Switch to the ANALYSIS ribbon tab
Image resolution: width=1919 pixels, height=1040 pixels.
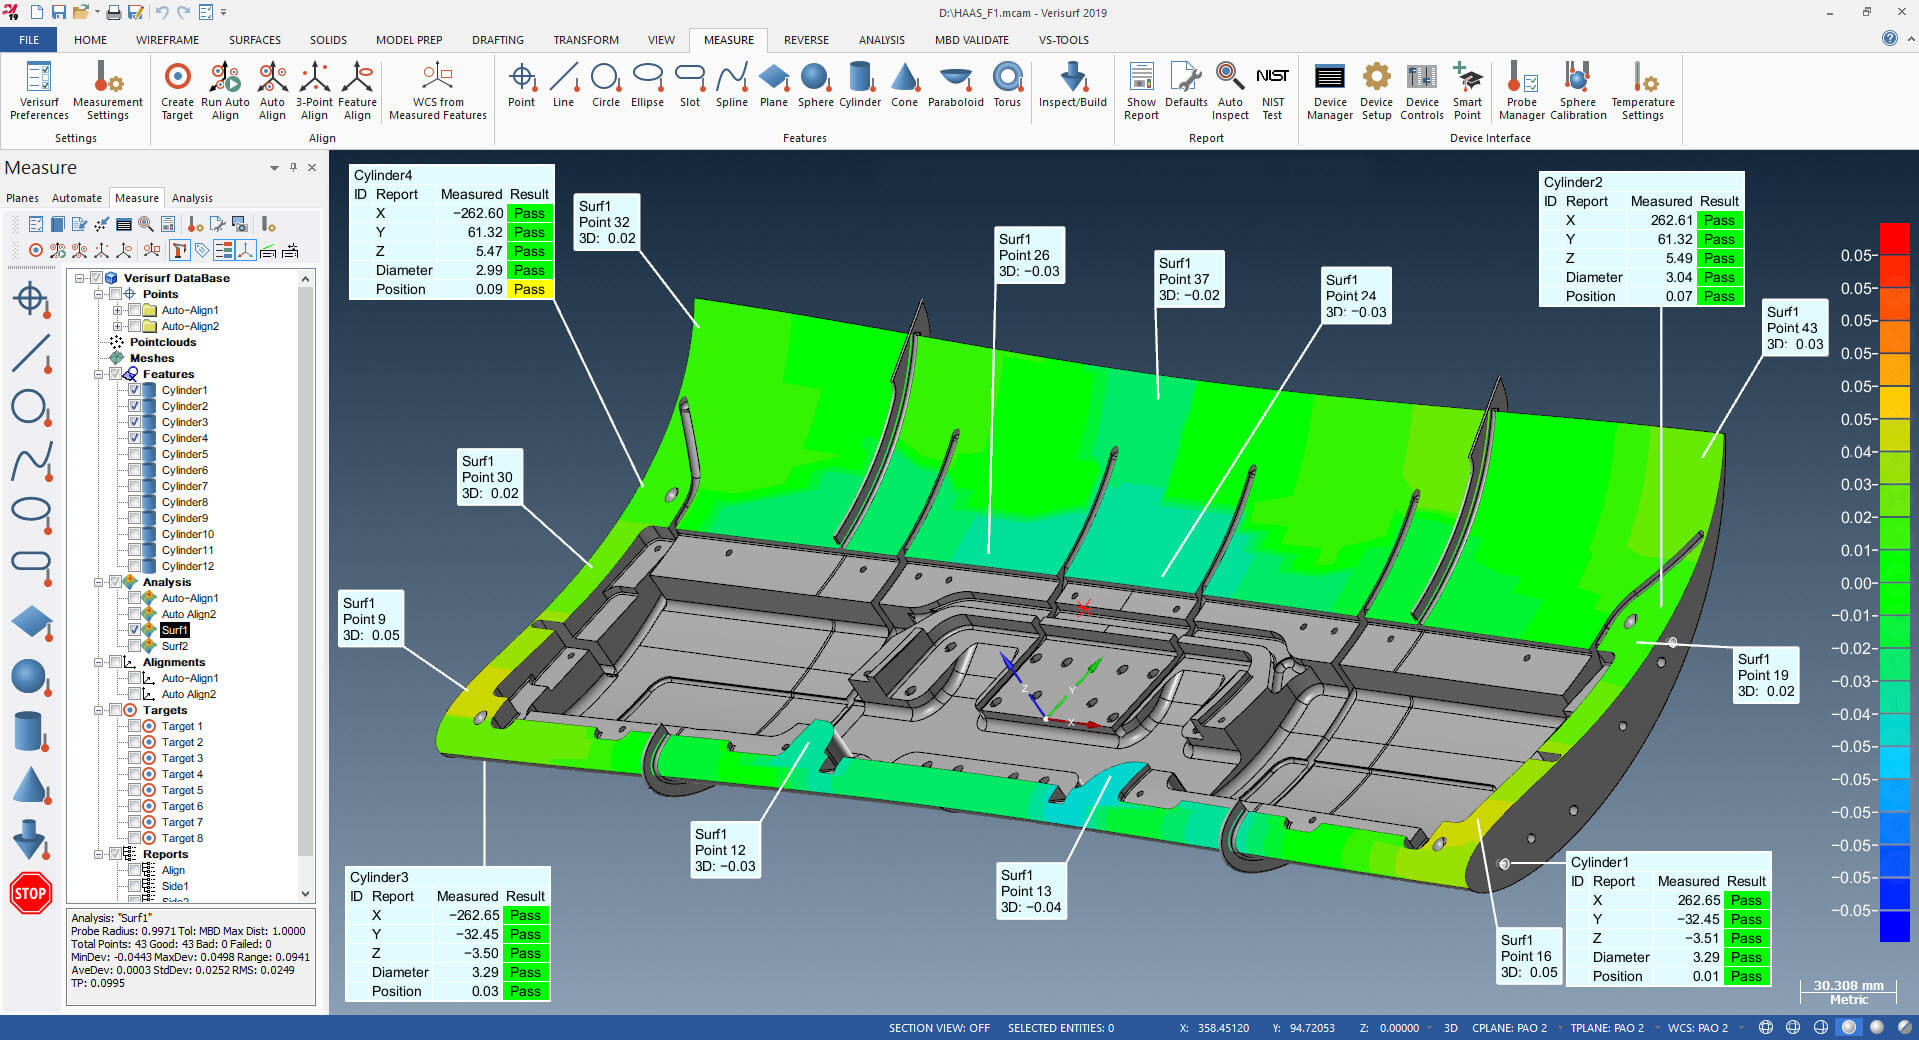pyautogui.click(x=881, y=40)
